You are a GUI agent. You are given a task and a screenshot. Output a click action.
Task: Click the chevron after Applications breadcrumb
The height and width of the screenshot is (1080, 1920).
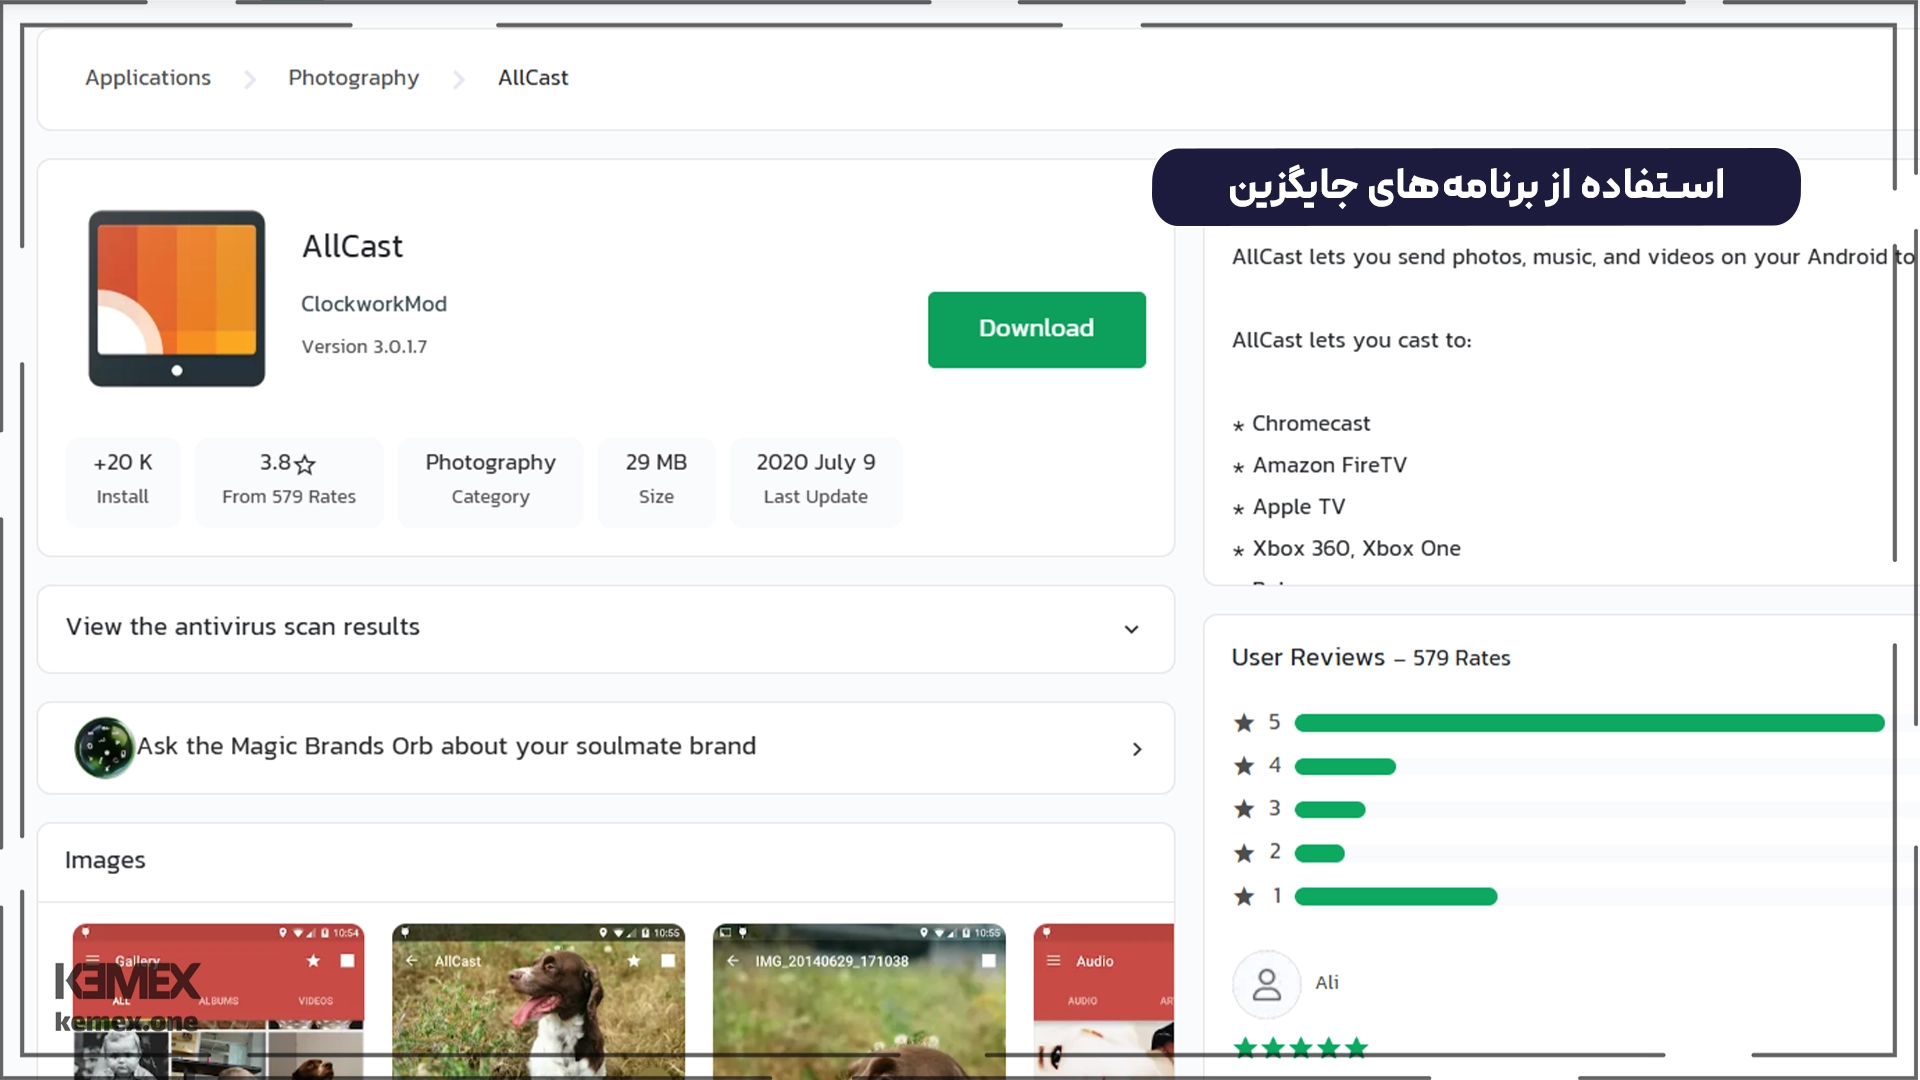click(250, 79)
